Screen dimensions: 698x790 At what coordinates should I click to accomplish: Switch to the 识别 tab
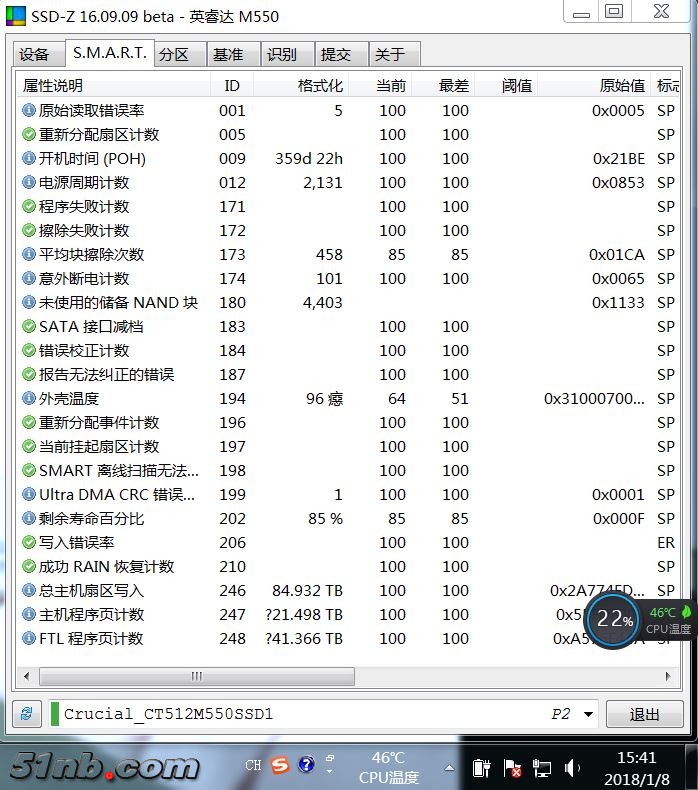tap(288, 54)
